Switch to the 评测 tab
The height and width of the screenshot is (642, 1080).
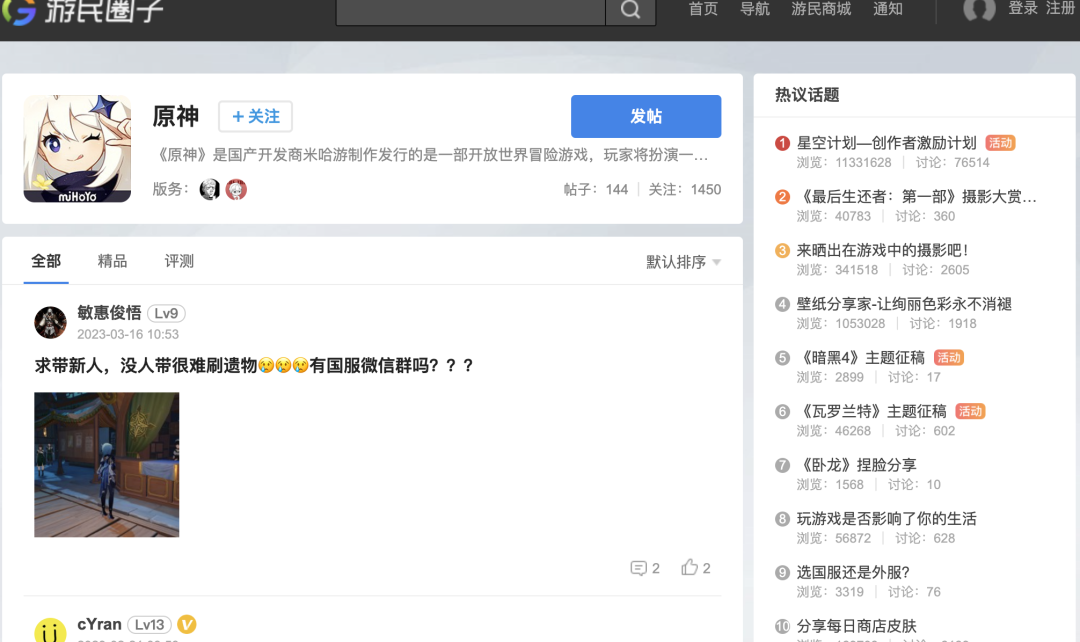(x=179, y=261)
